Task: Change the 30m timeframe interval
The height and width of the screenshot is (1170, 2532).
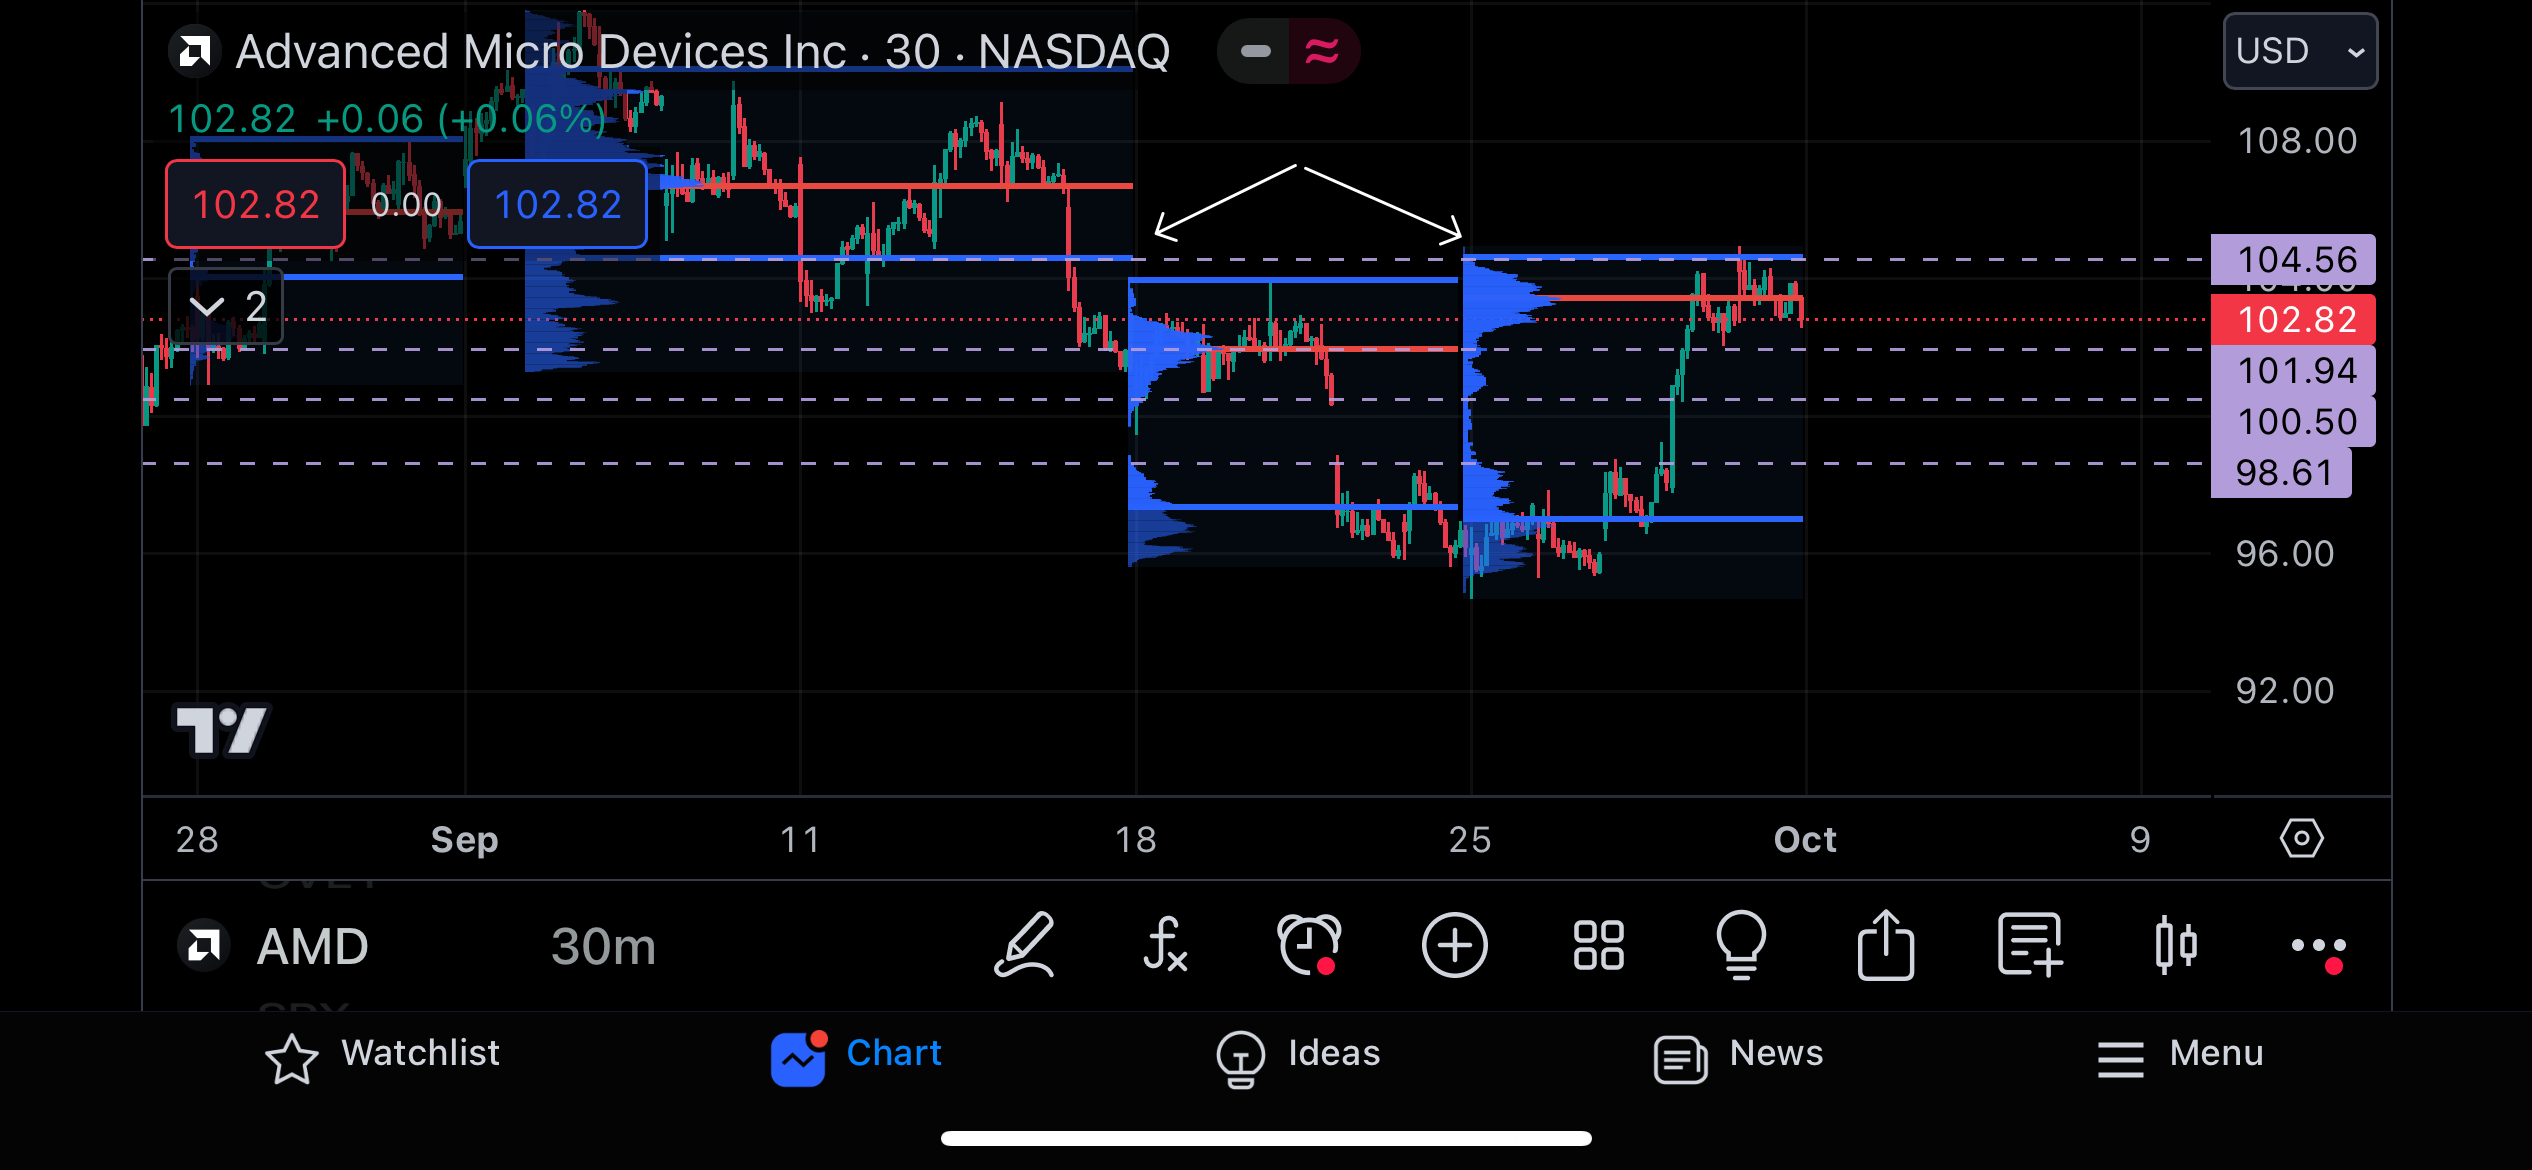Action: (603, 946)
